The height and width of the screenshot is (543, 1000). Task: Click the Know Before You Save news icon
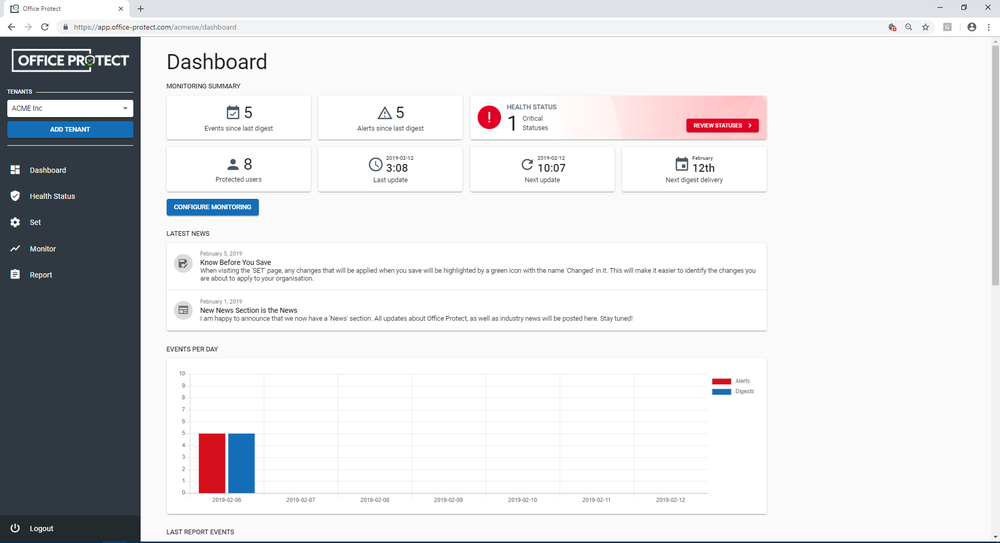pyautogui.click(x=183, y=263)
